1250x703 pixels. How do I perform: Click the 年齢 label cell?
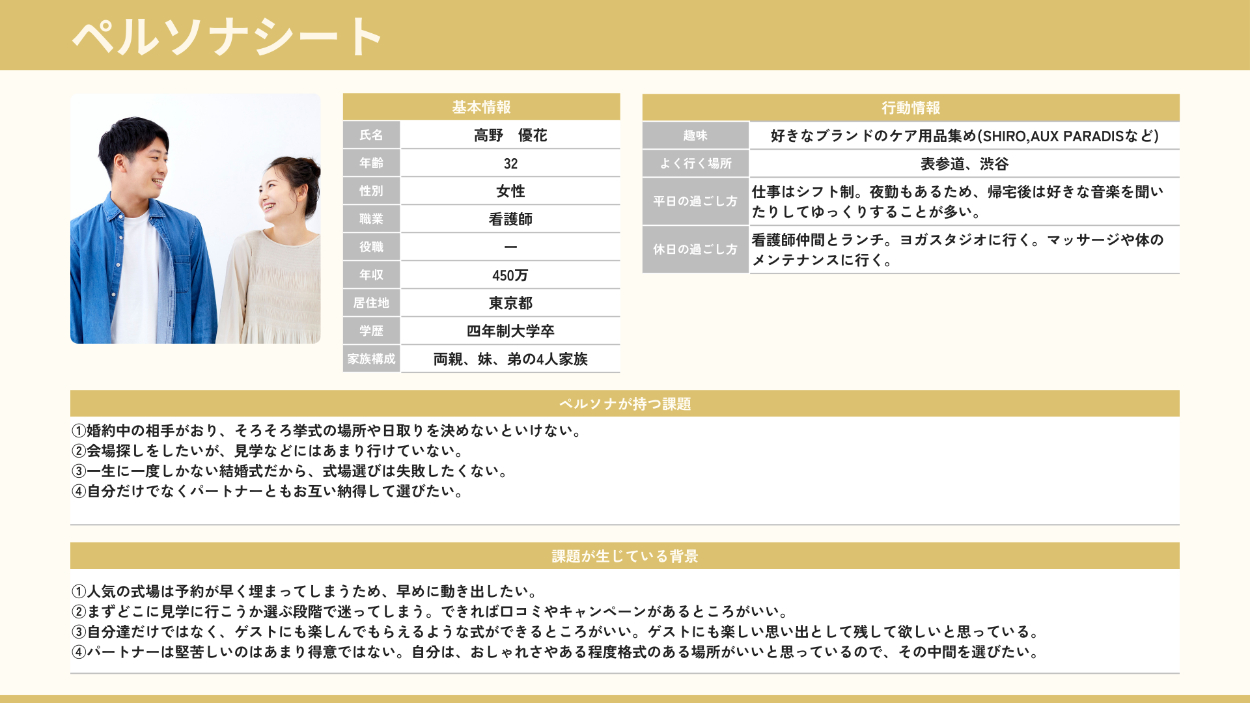coord(371,163)
